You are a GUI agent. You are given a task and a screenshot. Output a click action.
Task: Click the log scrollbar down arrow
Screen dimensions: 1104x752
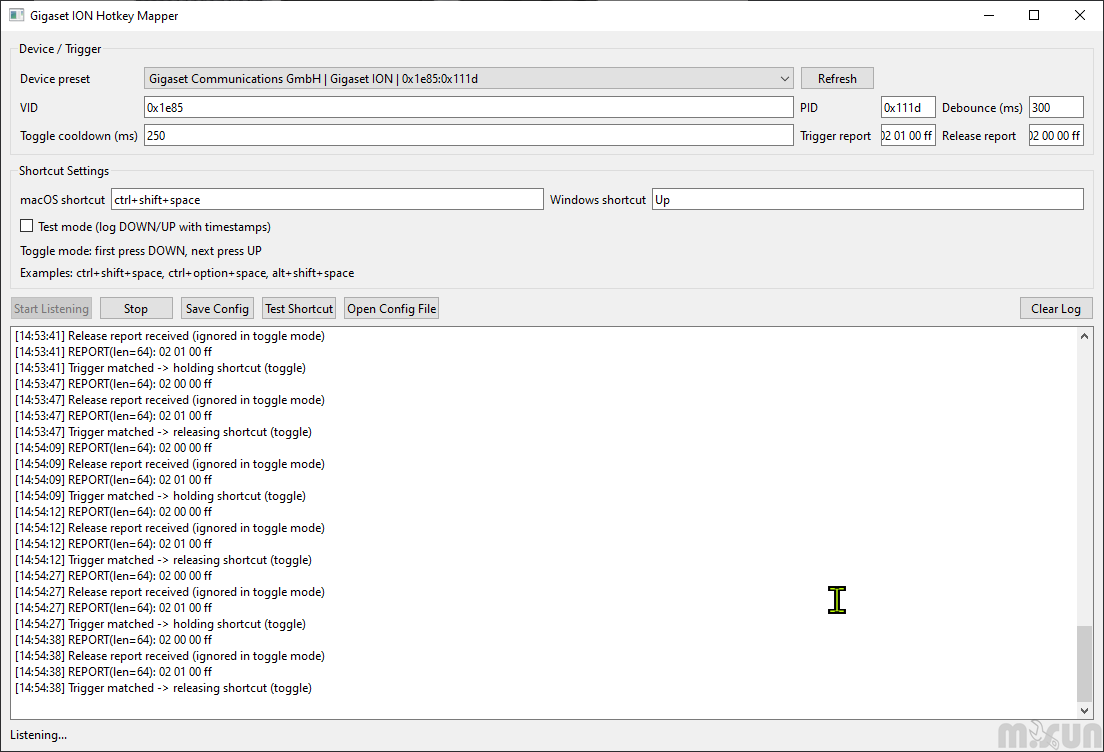pos(1085,710)
